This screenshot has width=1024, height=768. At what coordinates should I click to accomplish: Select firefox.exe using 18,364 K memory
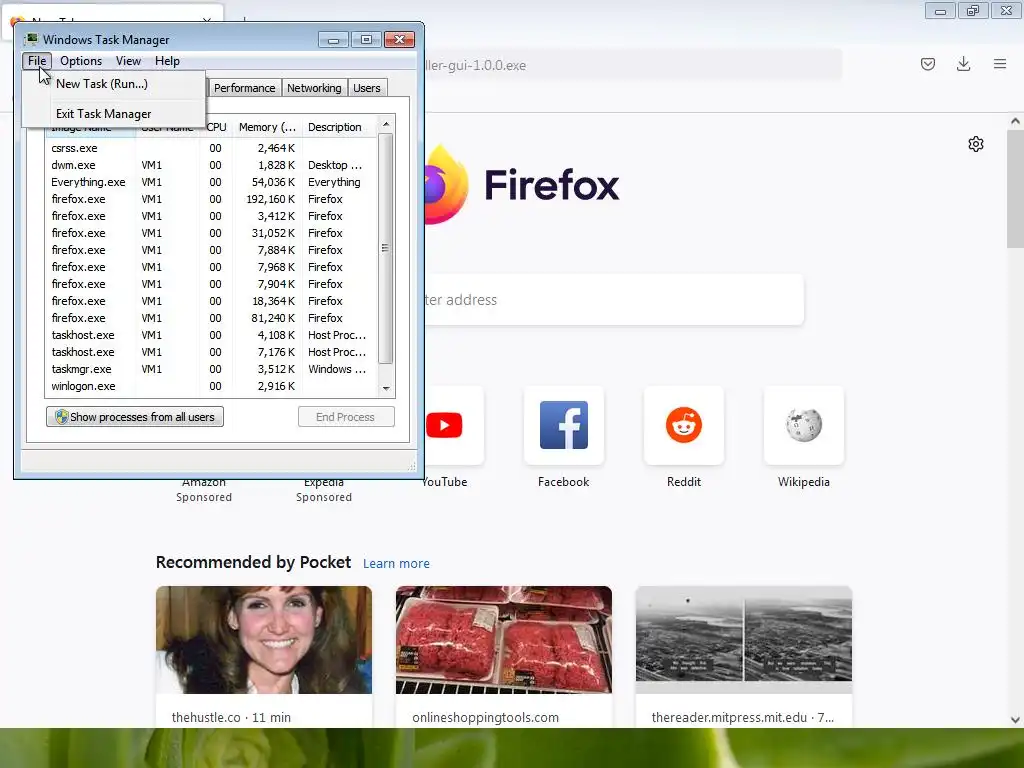tap(210, 301)
